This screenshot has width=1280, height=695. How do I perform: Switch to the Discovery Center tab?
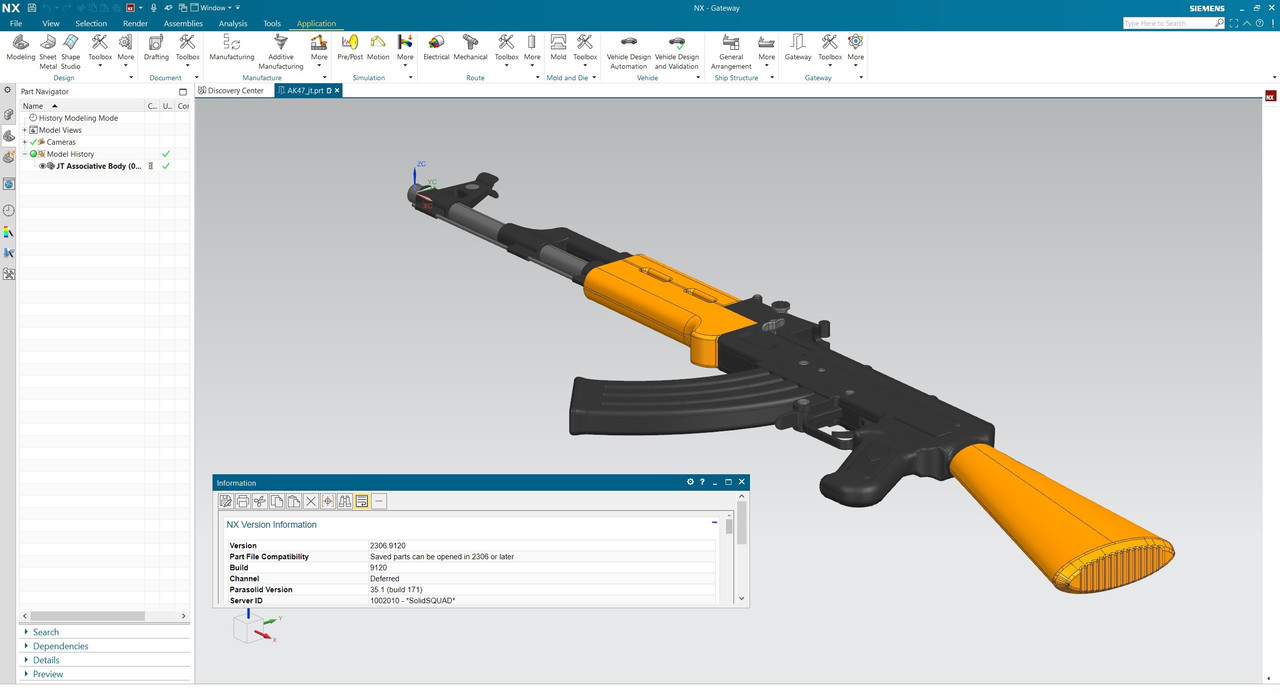231,90
